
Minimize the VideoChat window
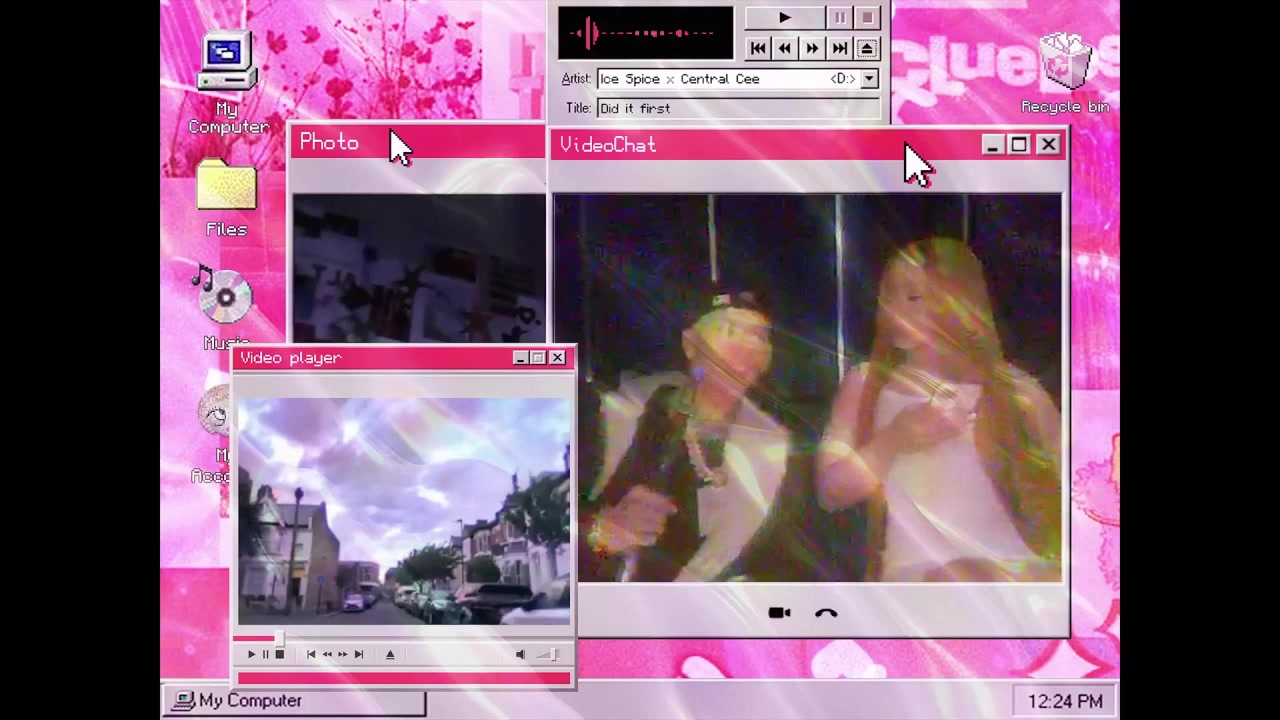[x=992, y=145]
